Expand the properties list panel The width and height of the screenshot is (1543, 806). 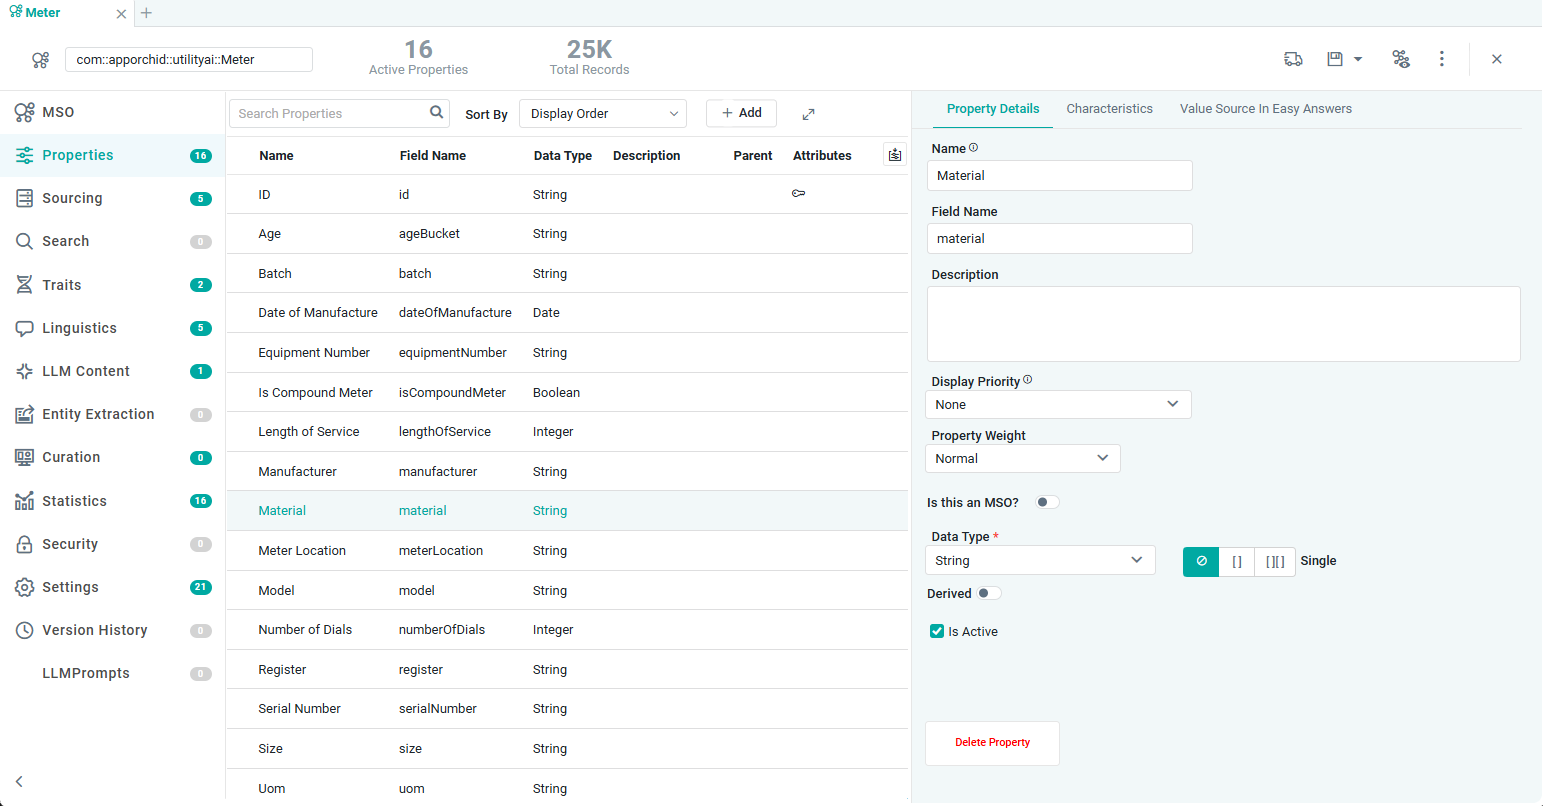click(x=808, y=114)
